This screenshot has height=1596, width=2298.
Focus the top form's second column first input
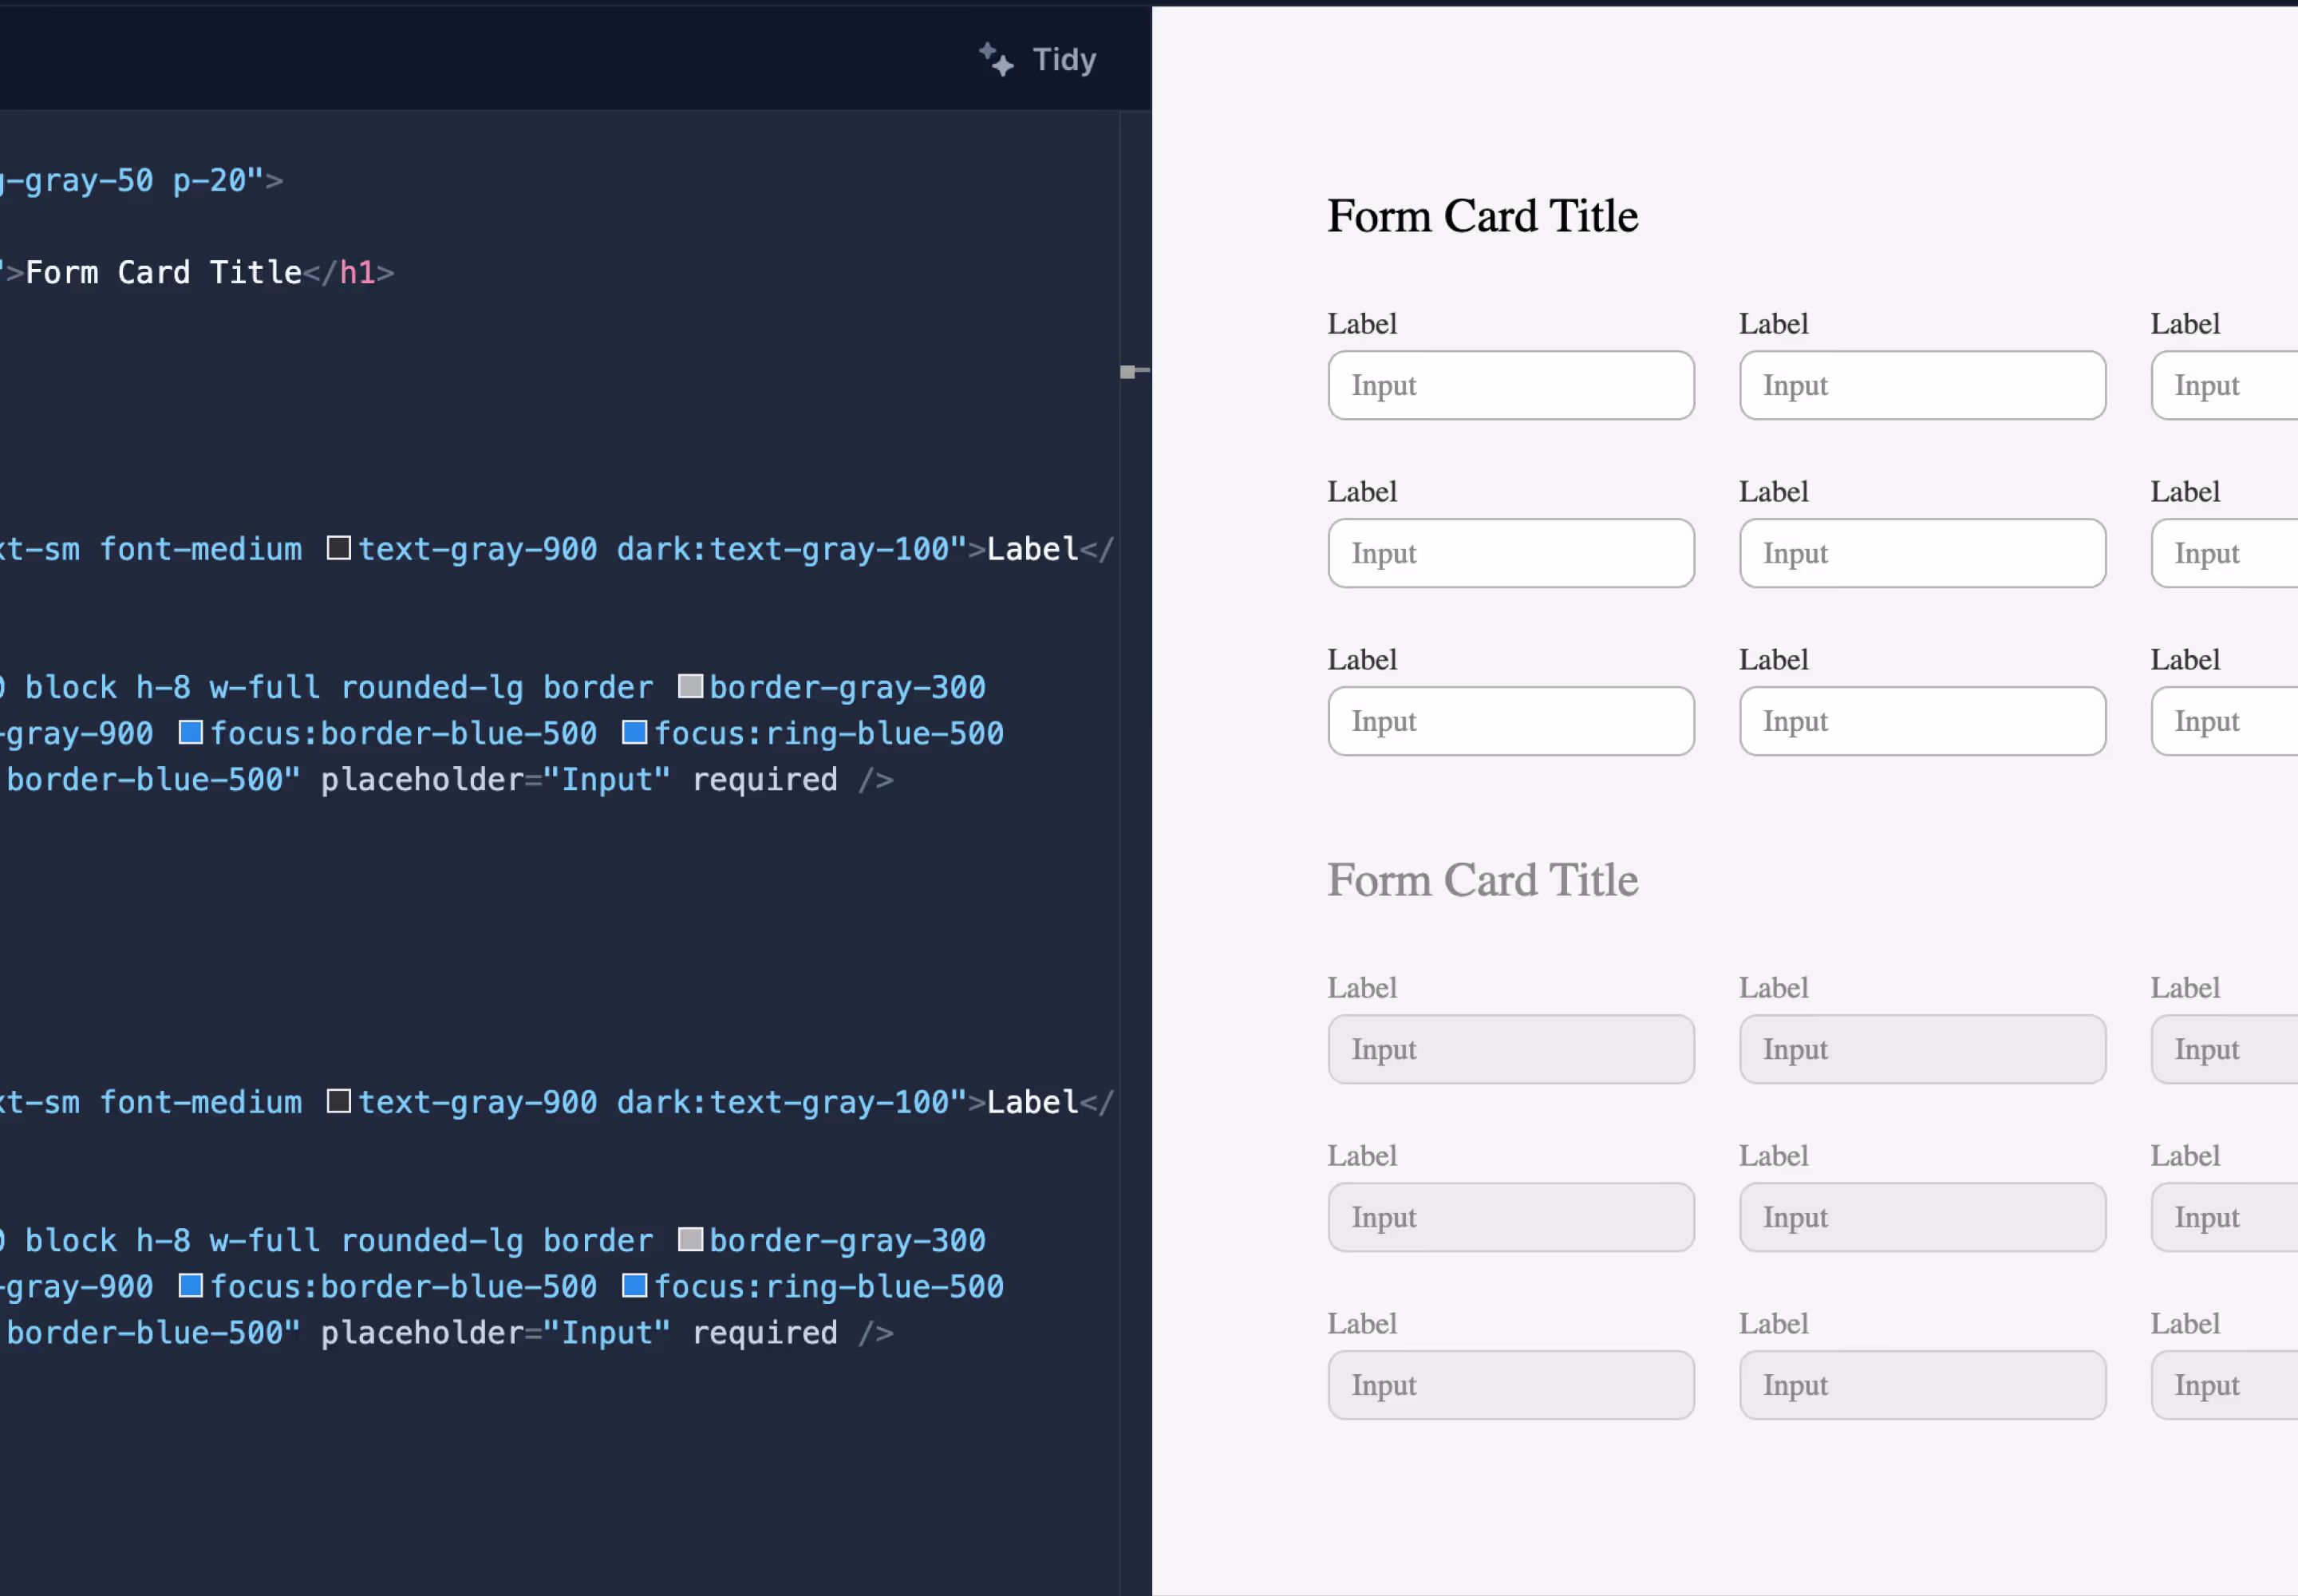1921,385
